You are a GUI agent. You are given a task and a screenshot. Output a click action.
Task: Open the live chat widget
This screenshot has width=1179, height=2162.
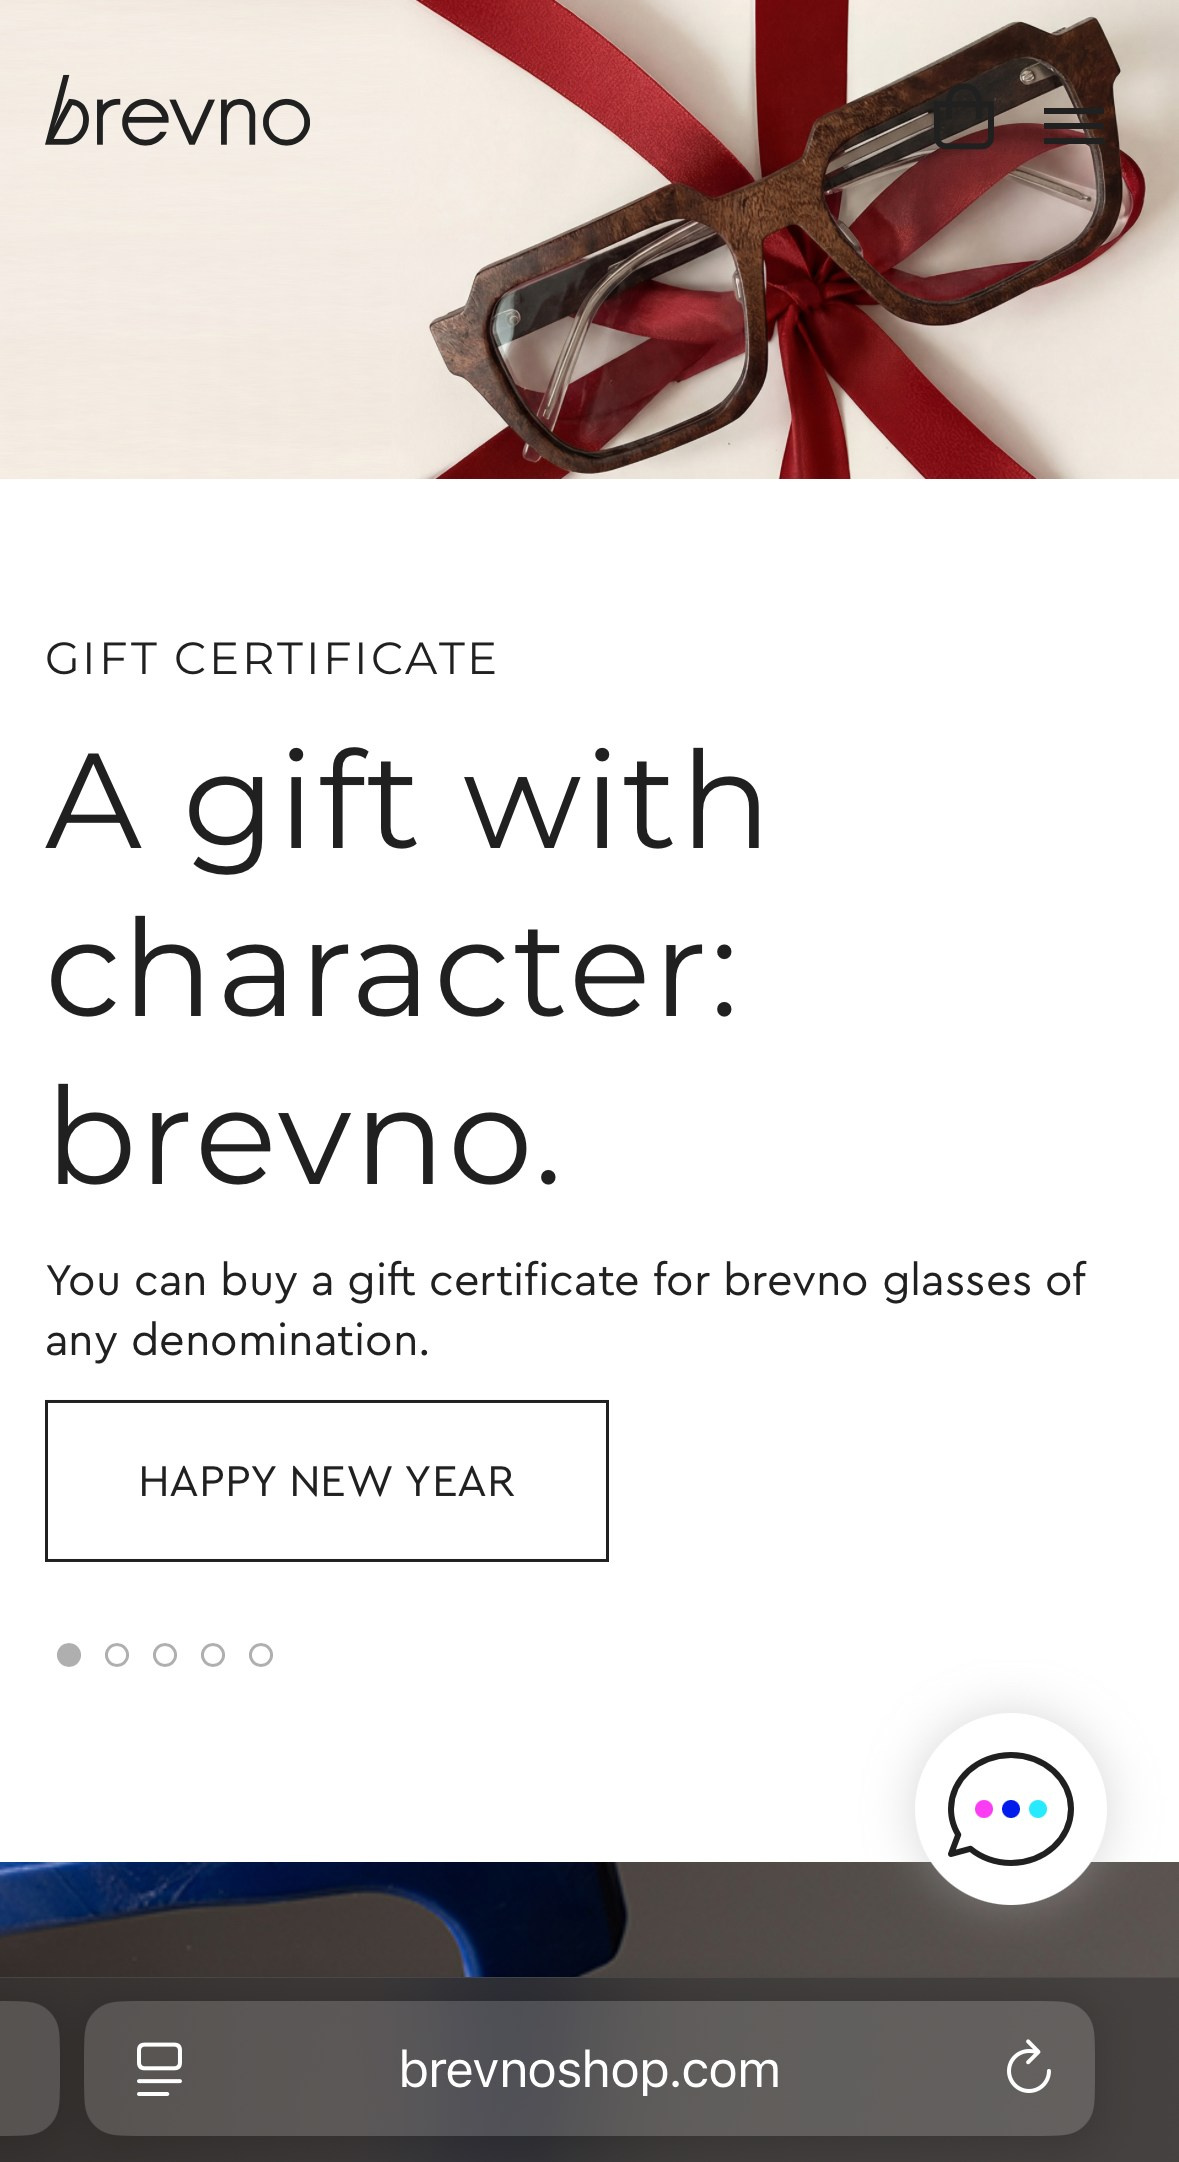pyautogui.click(x=1010, y=1808)
